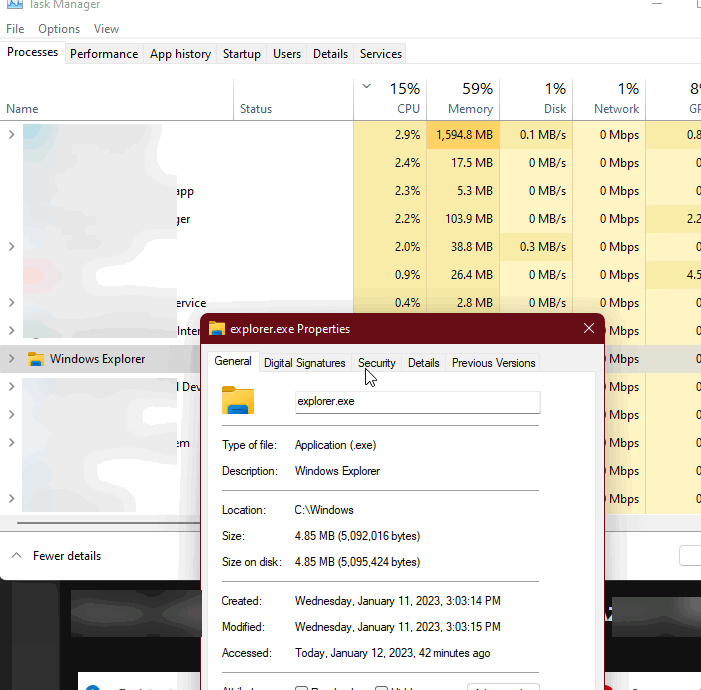Expand the row just below Windows Explorer

[12, 386]
